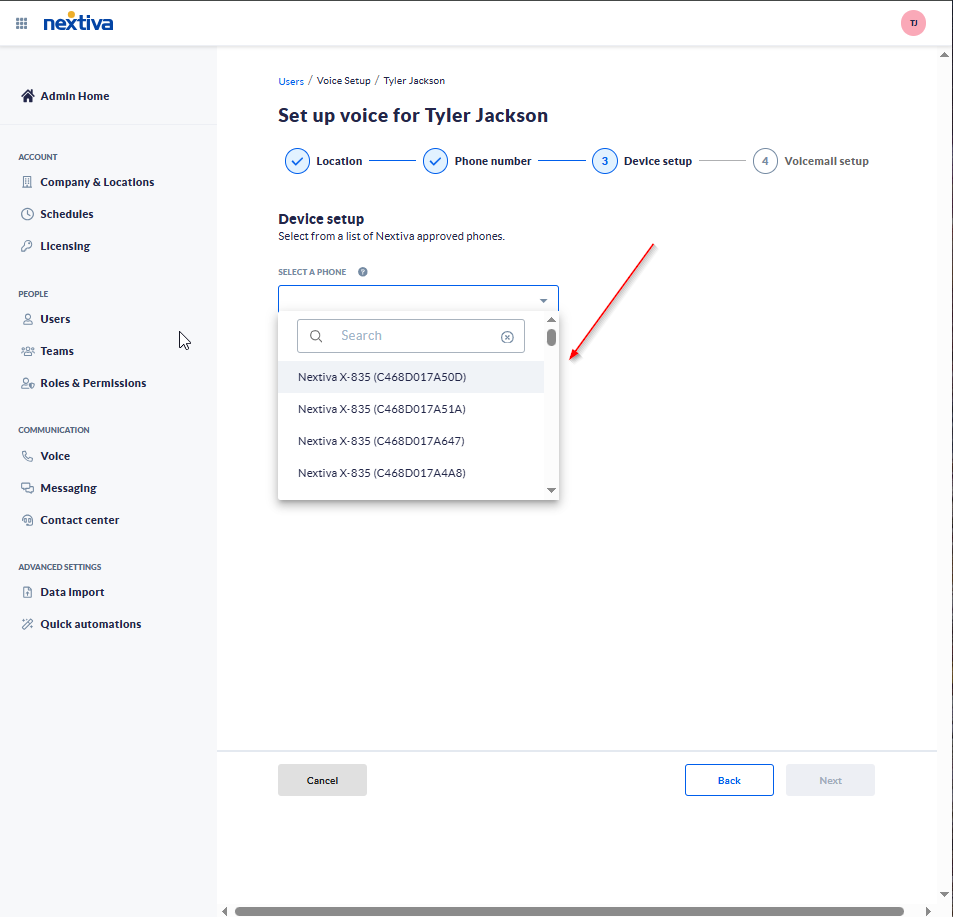Image resolution: width=953 pixels, height=917 pixels.
Task: Click the Back button
Action: (729, 780)
